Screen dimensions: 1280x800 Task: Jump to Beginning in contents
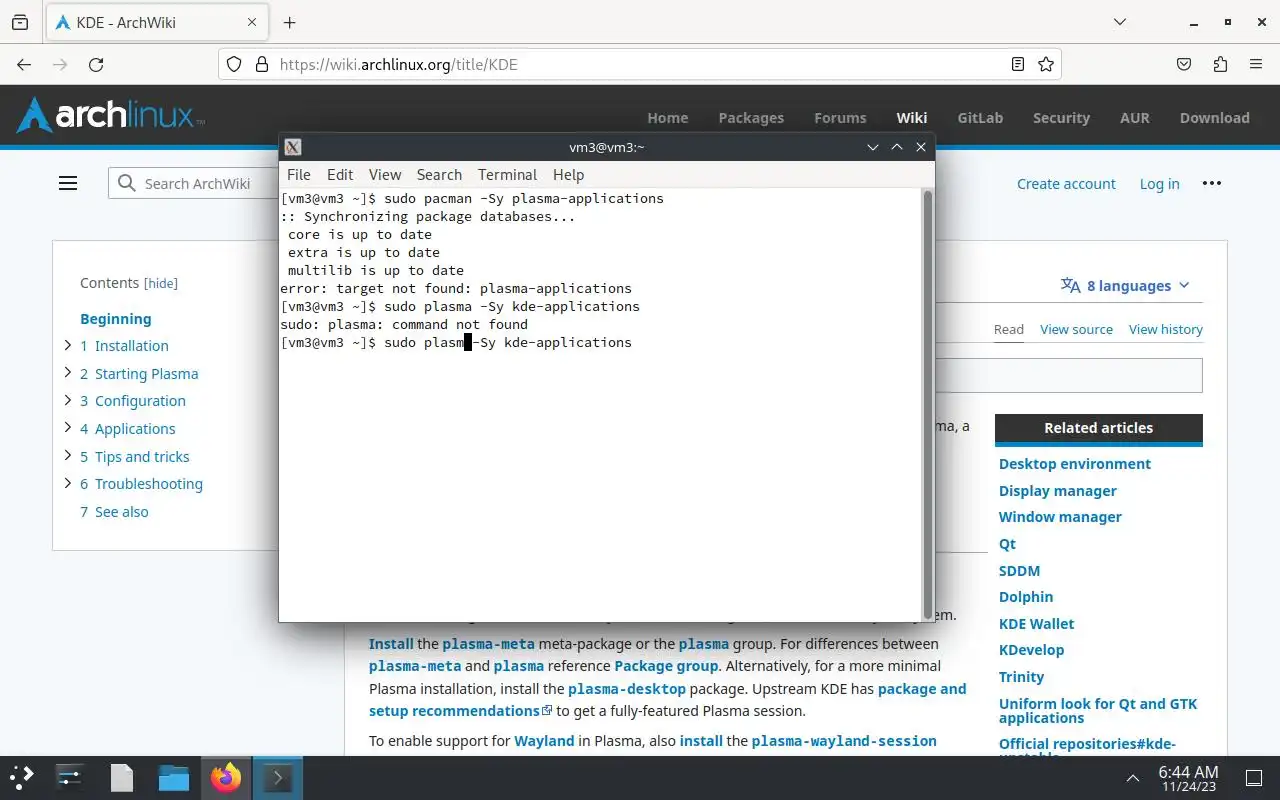coord(116,319)
